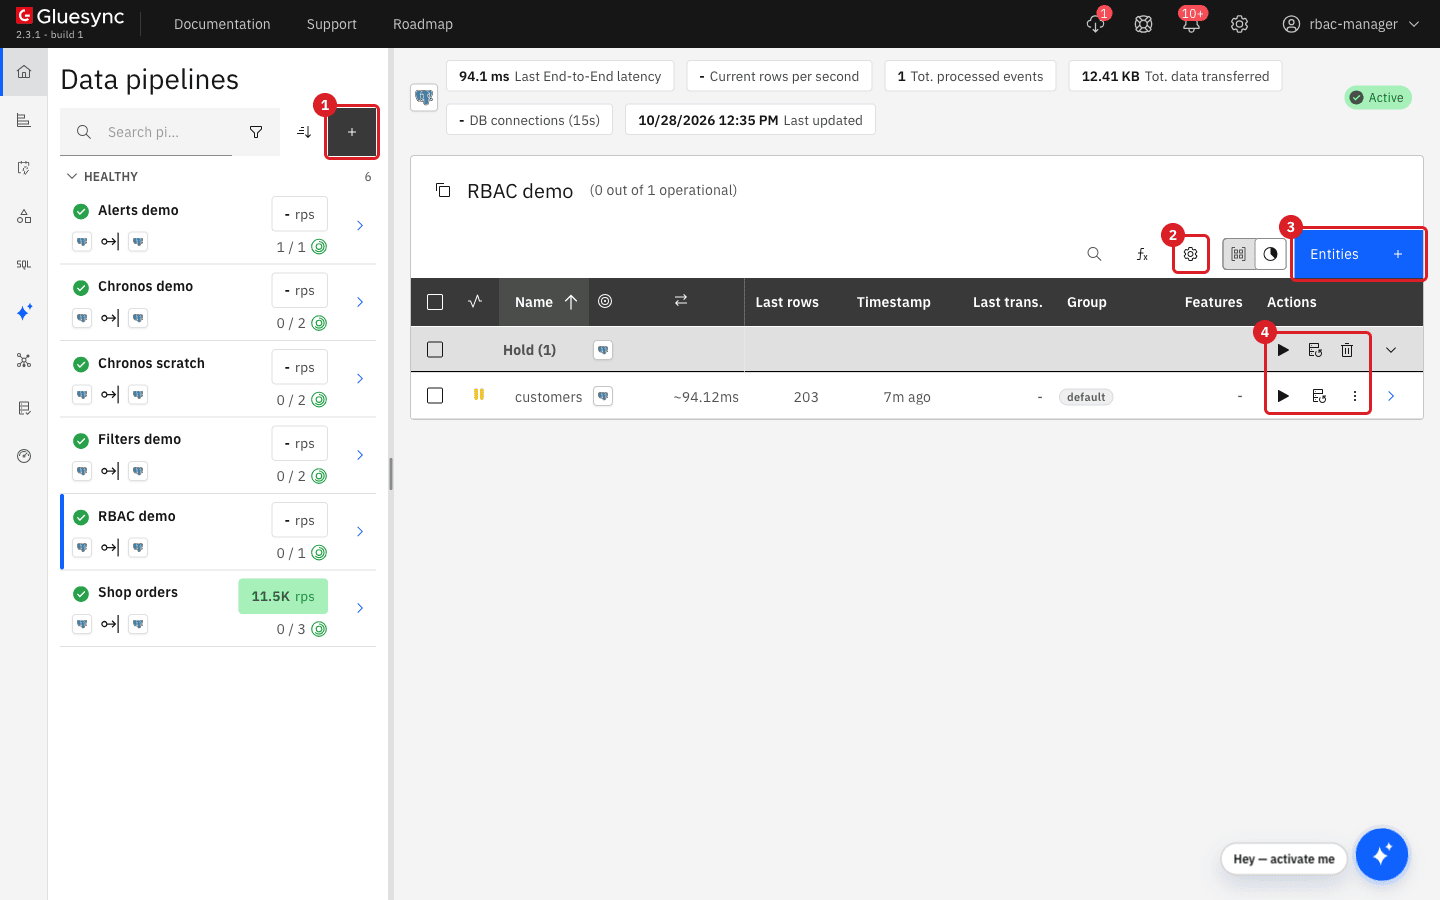Expand the Shop orders pipeline chevron

(x=360, y=608)
